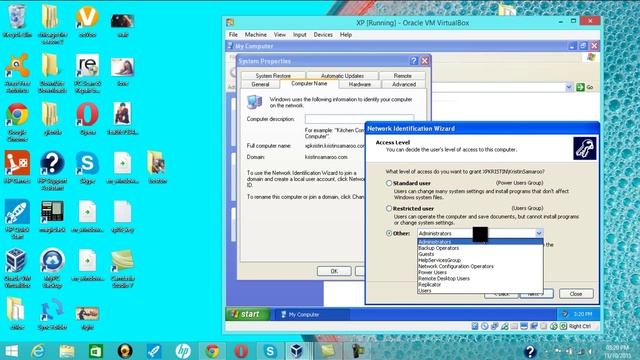Choose Remote Desktop Users in the list

(480, 278)
